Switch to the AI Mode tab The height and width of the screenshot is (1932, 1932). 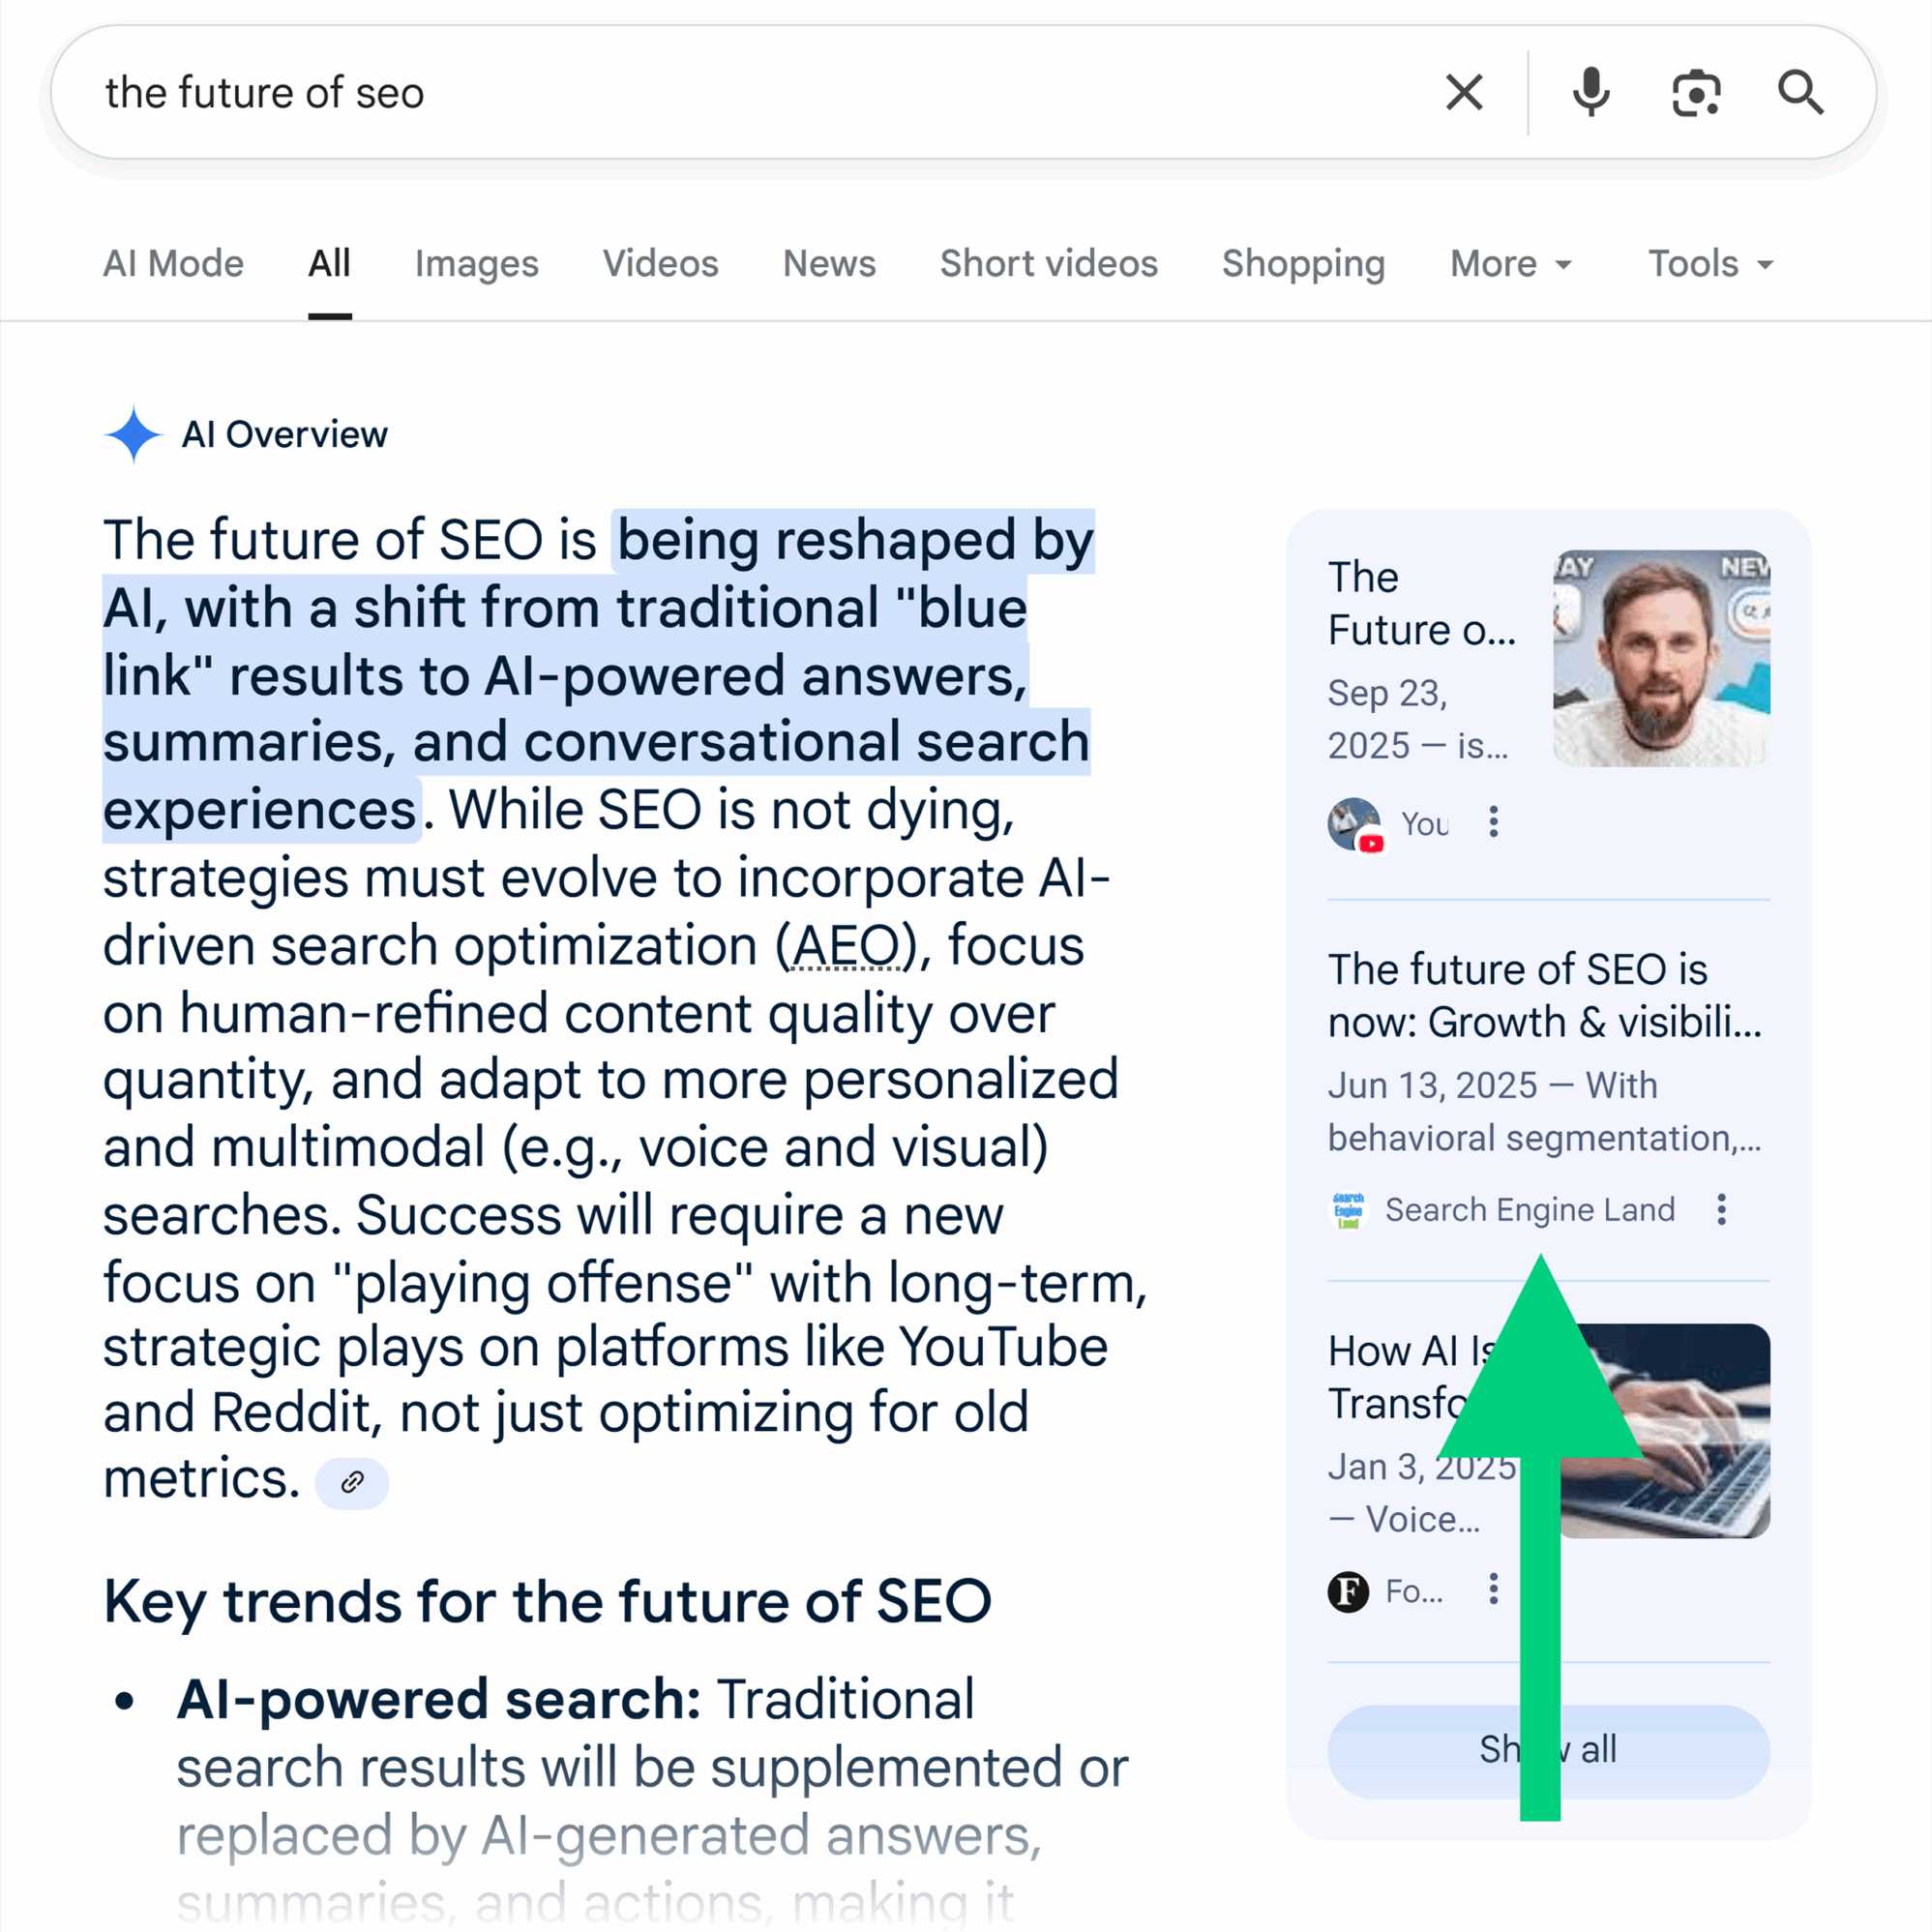[x=173, y=264]
